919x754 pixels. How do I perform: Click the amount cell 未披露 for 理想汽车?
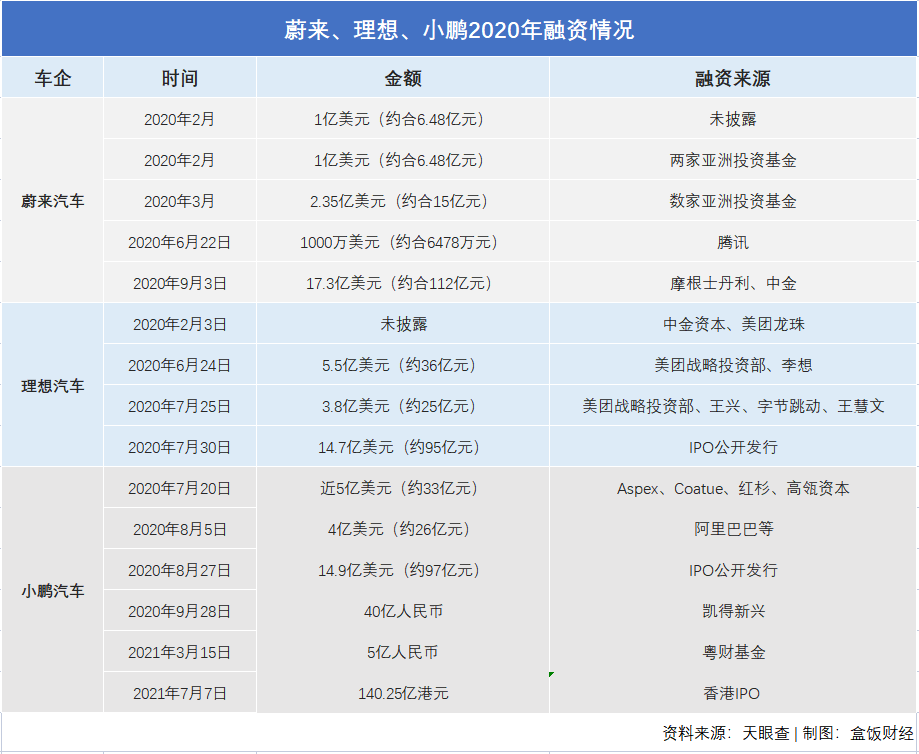[403, 324]
